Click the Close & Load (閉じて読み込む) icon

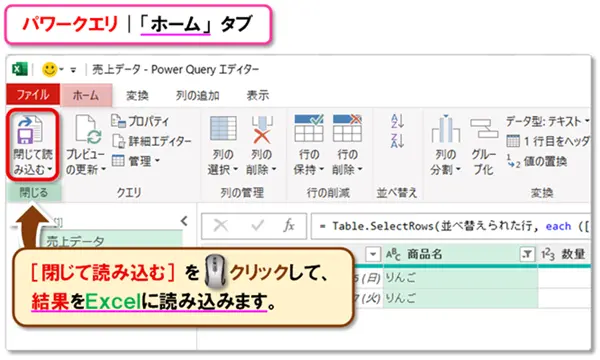click(30, 129)
